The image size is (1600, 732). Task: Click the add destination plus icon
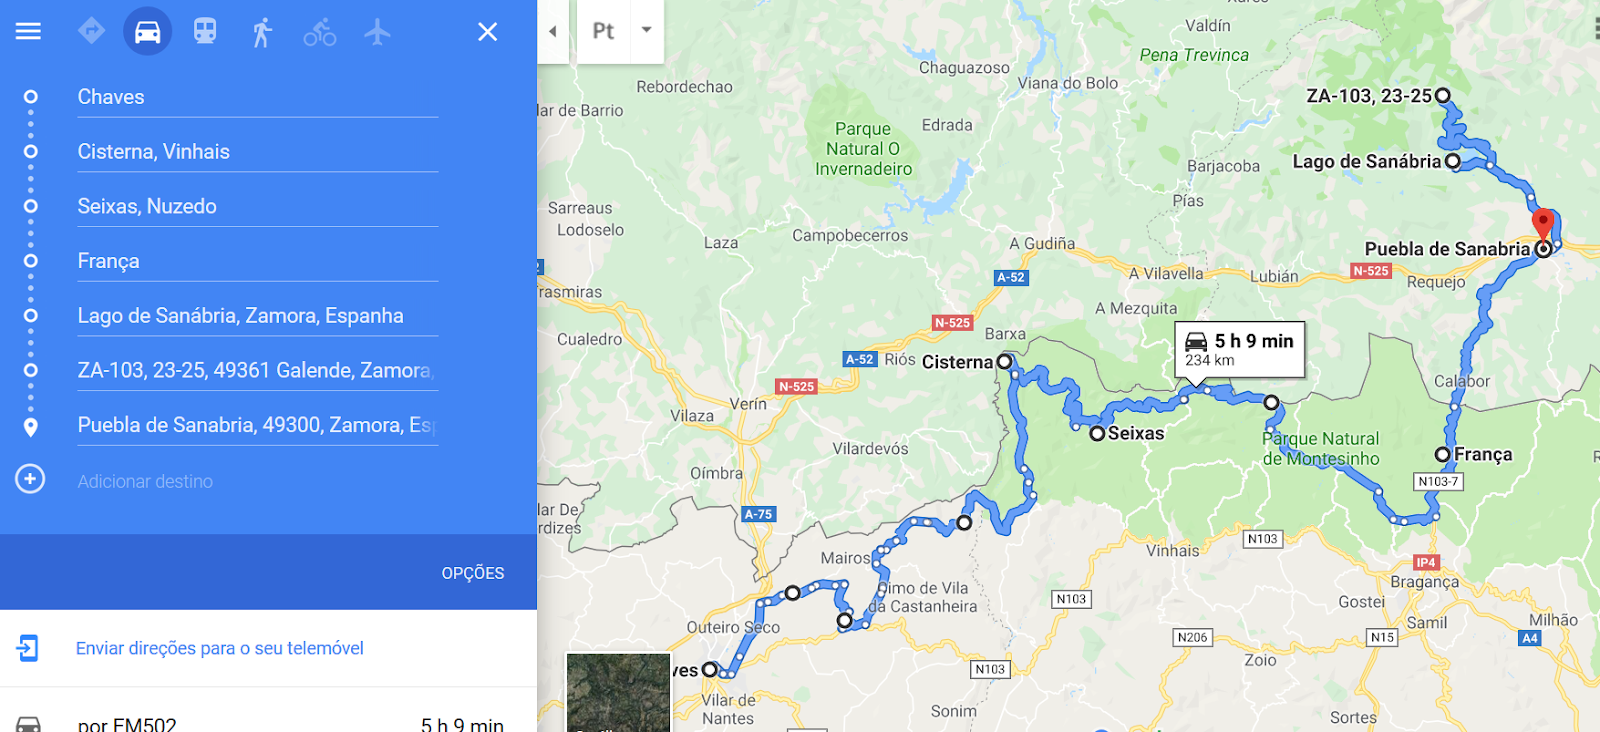tap(30, 479)
